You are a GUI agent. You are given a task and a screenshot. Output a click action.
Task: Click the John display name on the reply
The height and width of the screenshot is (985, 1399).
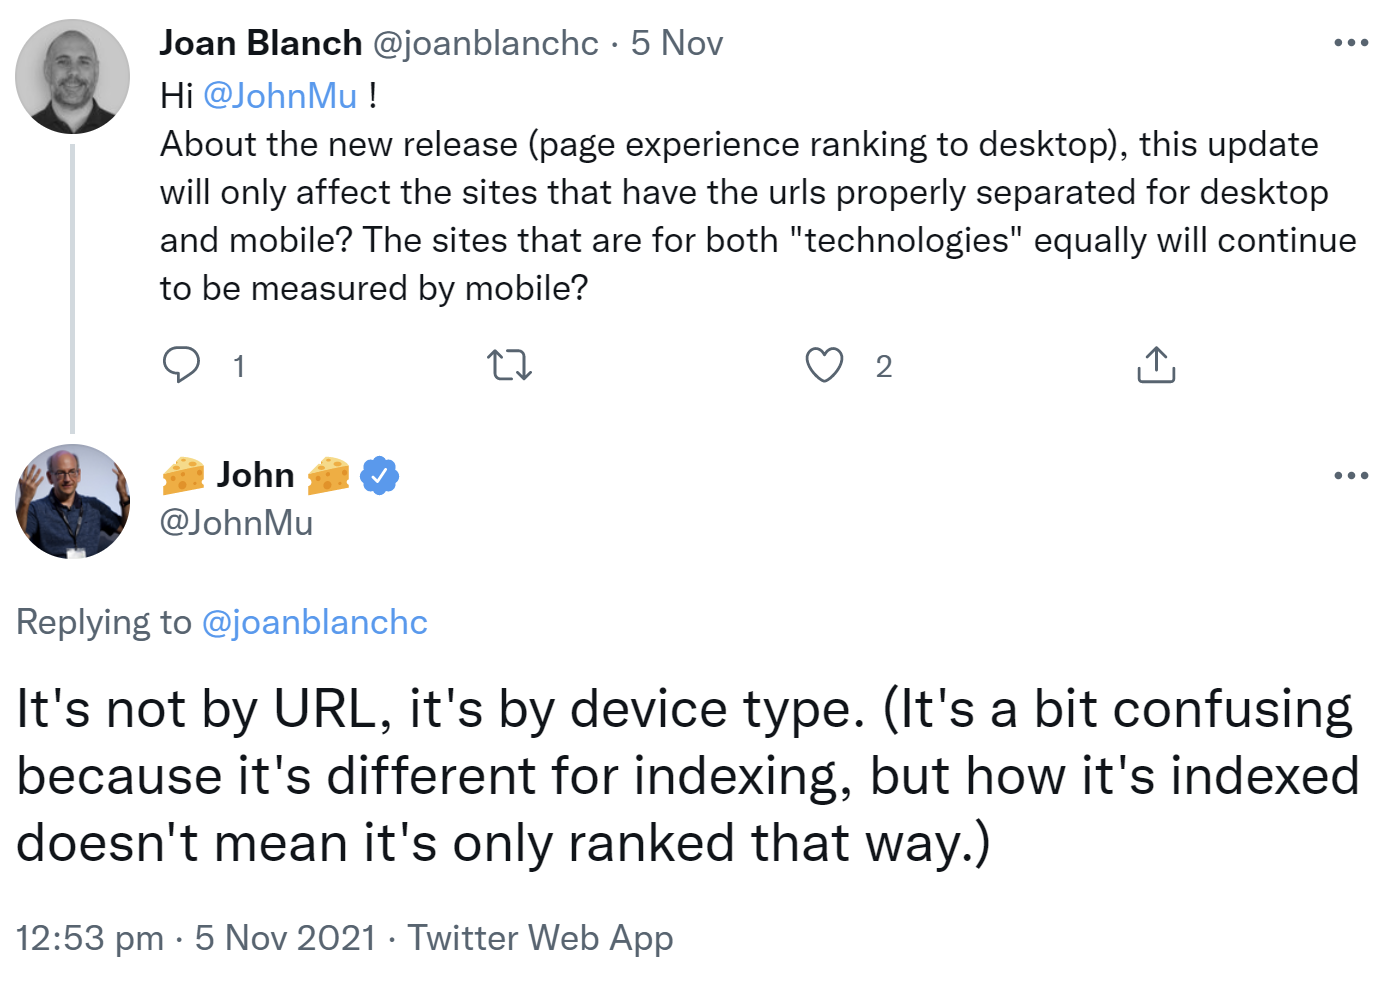256,475
